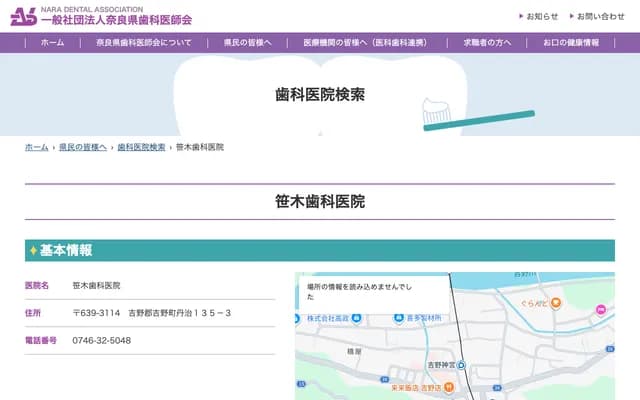Open the お問い合わせ link at top
The height and width of the screenshot is (400, 640).
pos(600,16)
